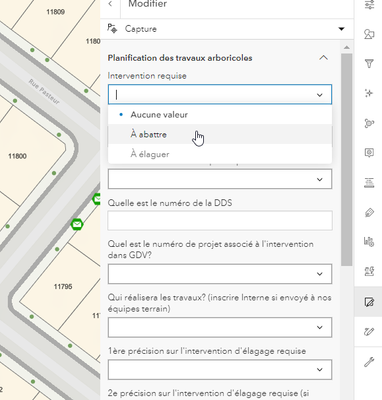
Task: Click the form scrollbar up arrow
Action: click(x=347, y=48)
